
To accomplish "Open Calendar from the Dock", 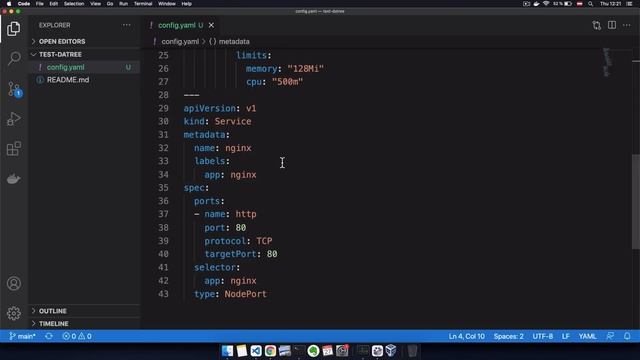I will [x=327, y=351].
